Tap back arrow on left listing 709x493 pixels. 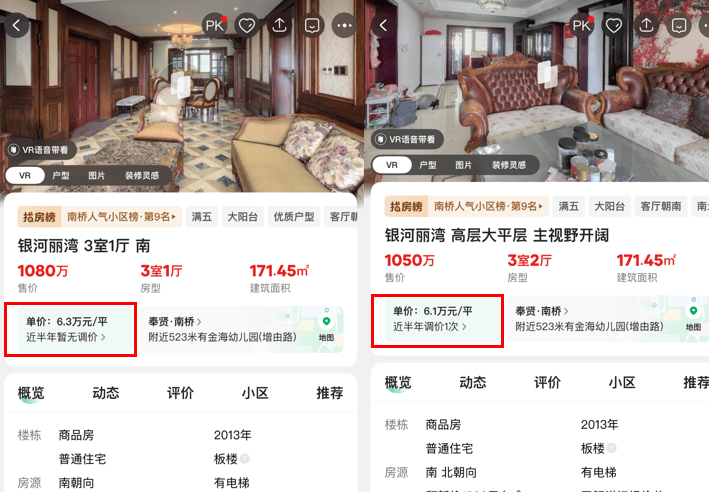(16, 25)
